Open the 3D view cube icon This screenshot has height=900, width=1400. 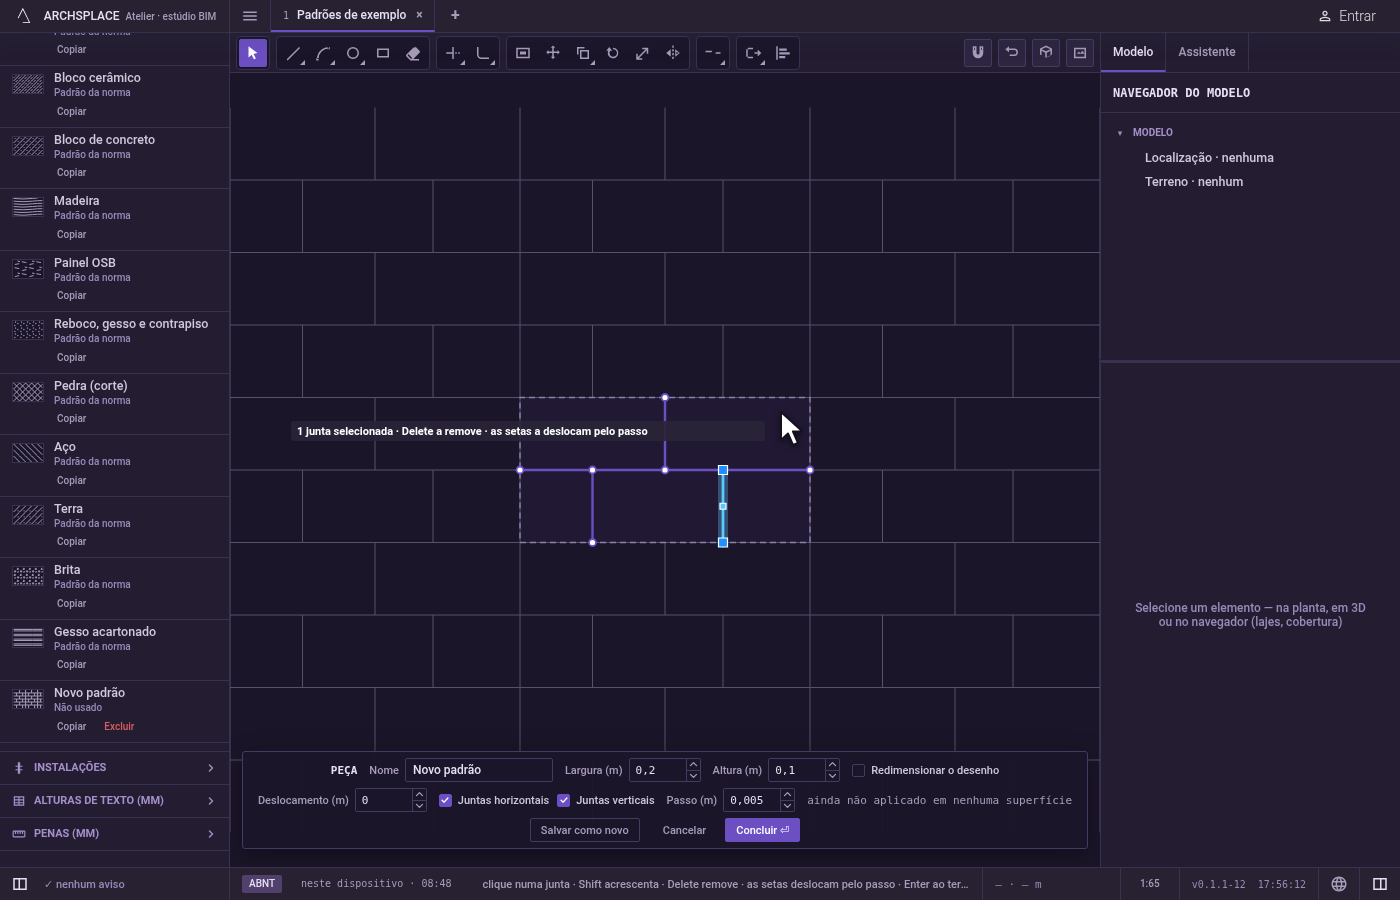tap(1046, 53)
